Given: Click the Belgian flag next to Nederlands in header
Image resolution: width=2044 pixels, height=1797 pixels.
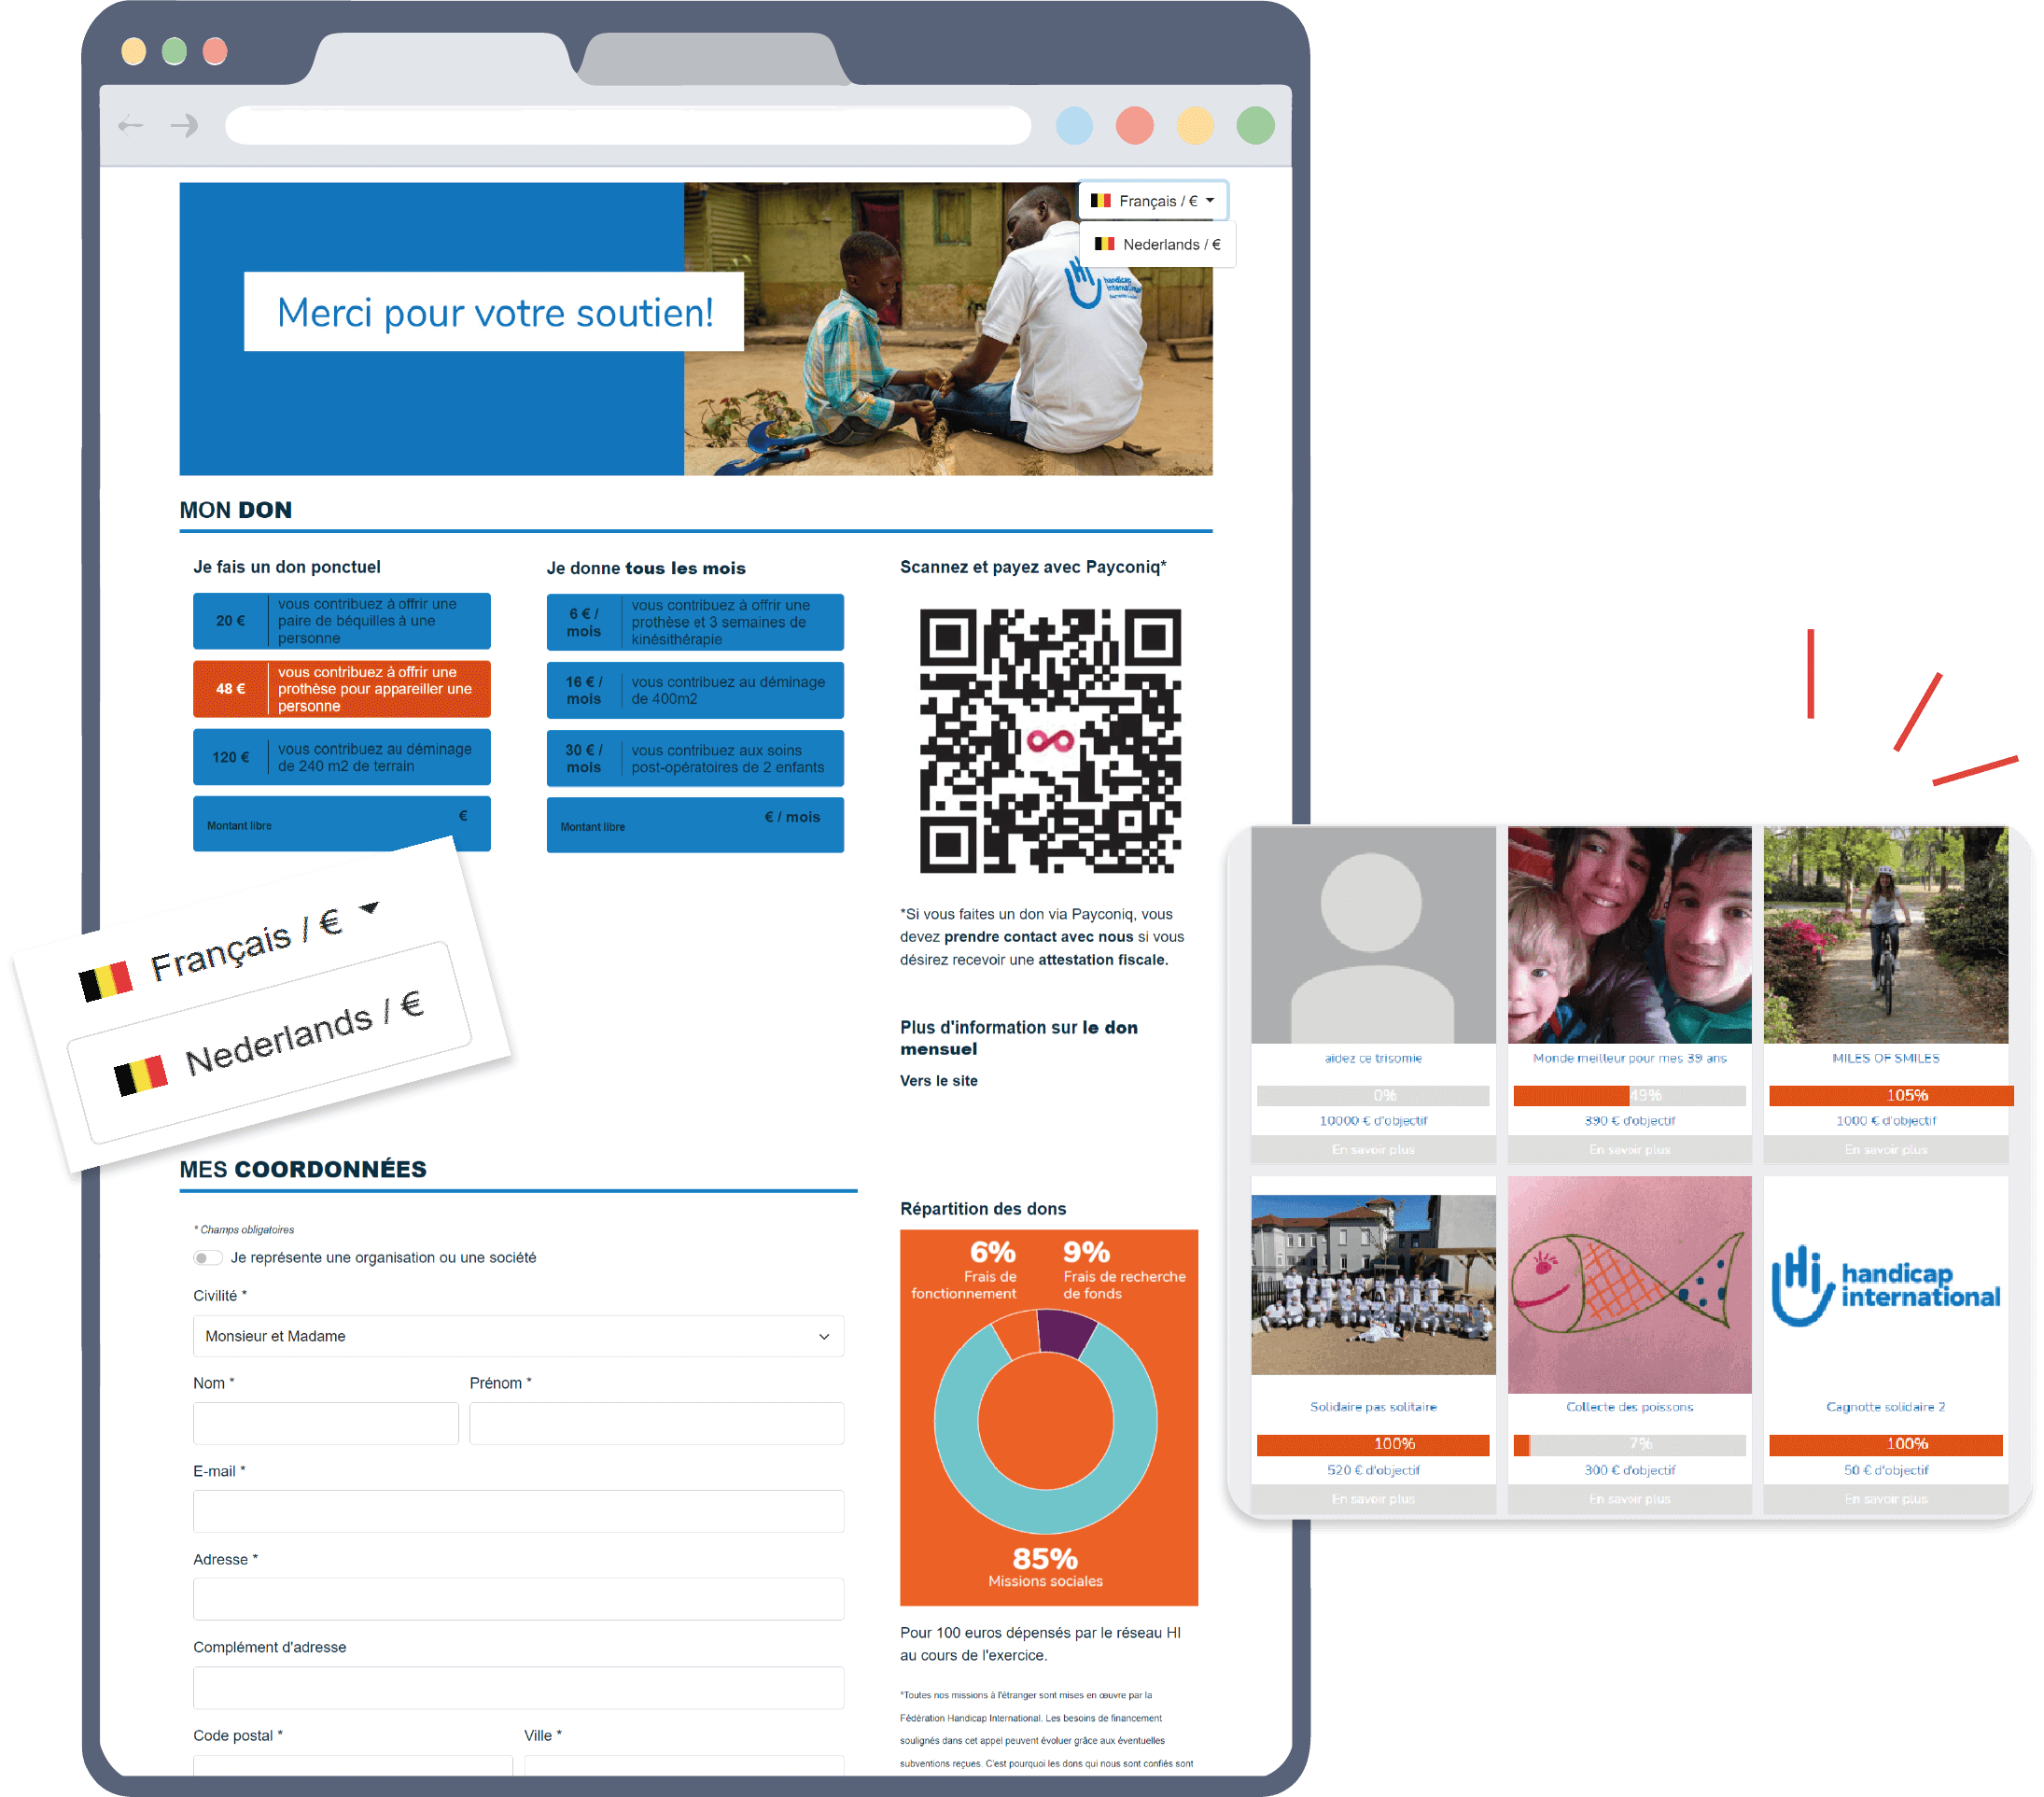Looking at the screenshot, I should (1104, 244).
